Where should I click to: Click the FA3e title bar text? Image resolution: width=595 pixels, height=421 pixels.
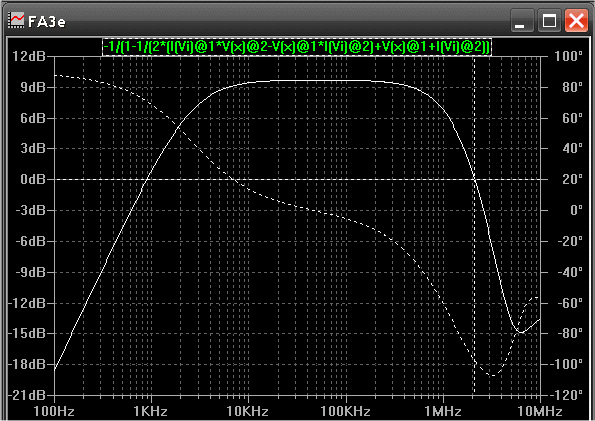point(47,22)
